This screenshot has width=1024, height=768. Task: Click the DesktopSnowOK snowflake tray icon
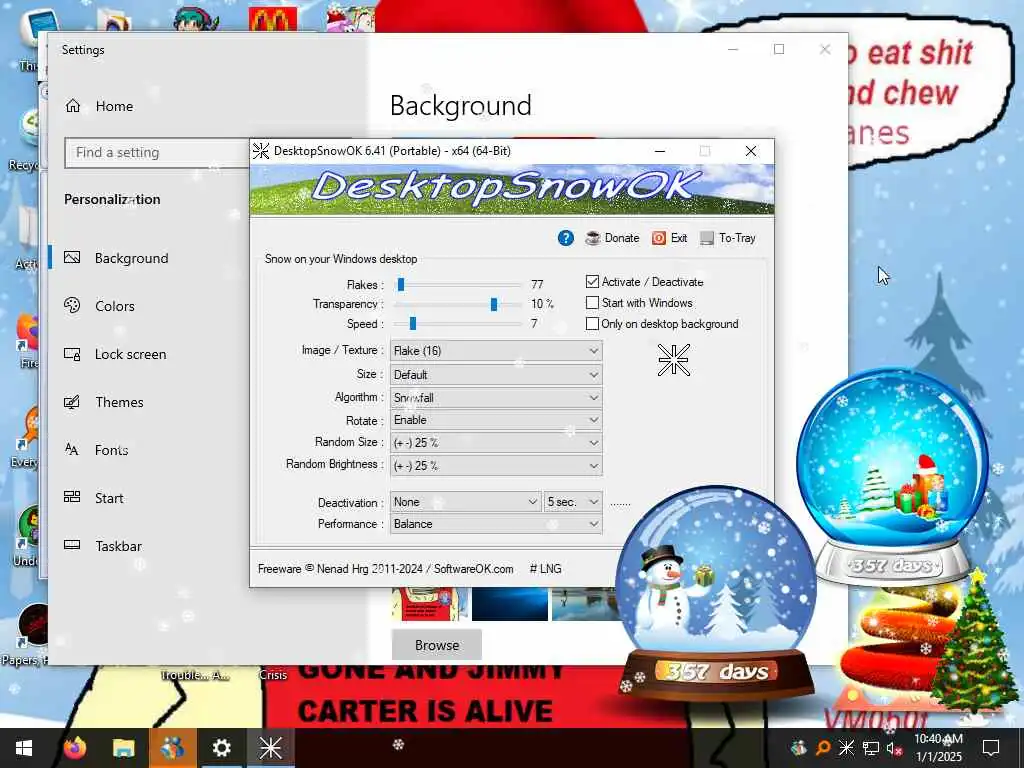coord(846,748)
